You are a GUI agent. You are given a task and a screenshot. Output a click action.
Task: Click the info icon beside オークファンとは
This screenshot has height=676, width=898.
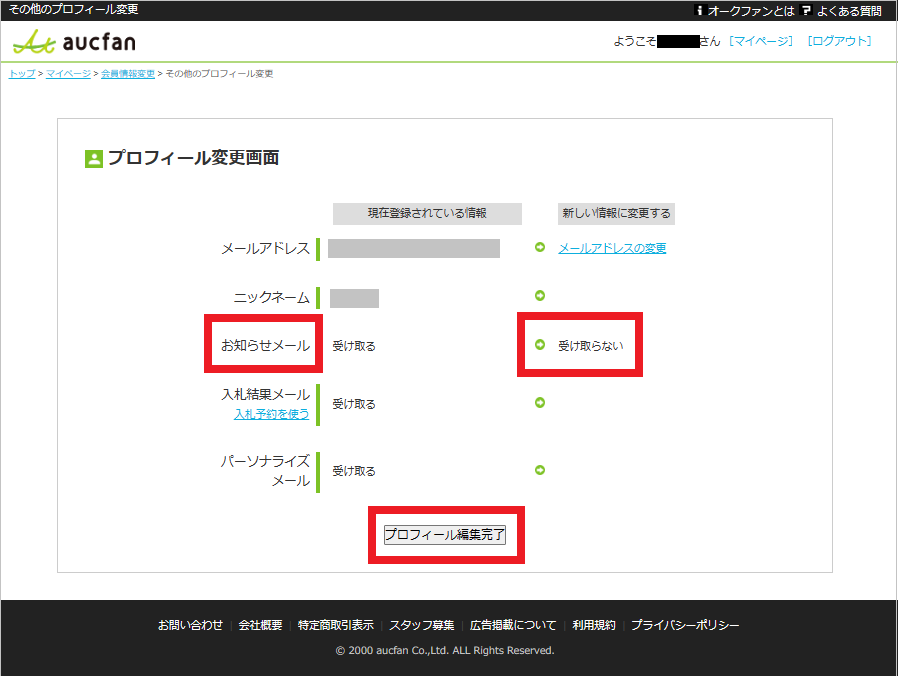coord(698,10)
